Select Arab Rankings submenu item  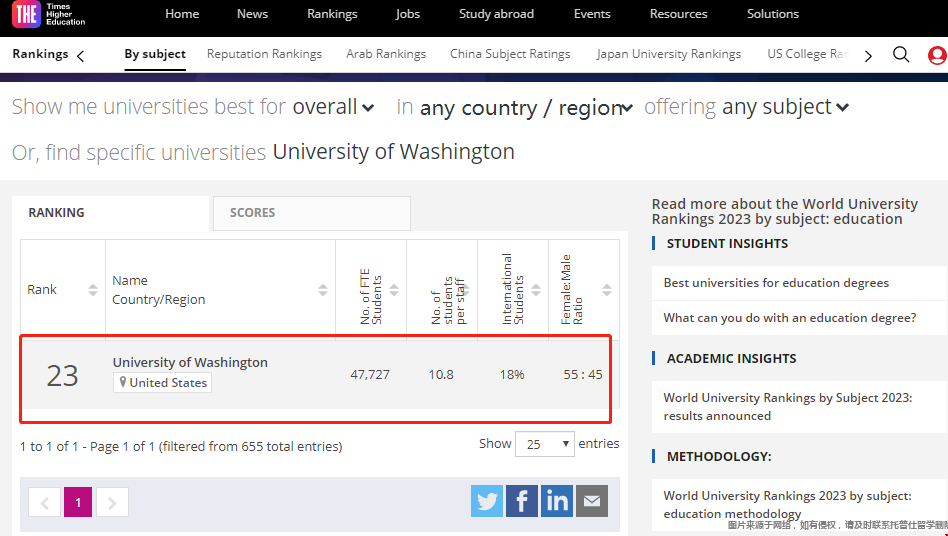coord(386,54)
